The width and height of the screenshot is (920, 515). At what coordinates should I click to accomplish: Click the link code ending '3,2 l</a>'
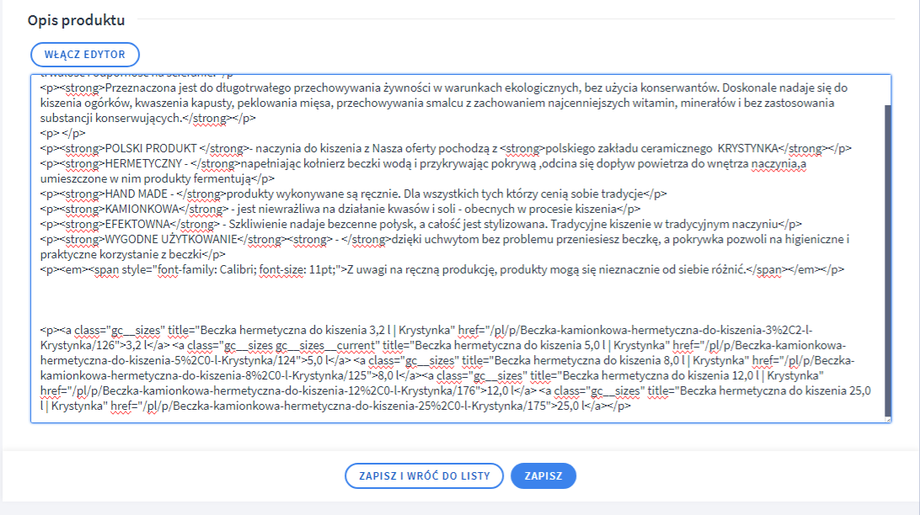point(147,346)
